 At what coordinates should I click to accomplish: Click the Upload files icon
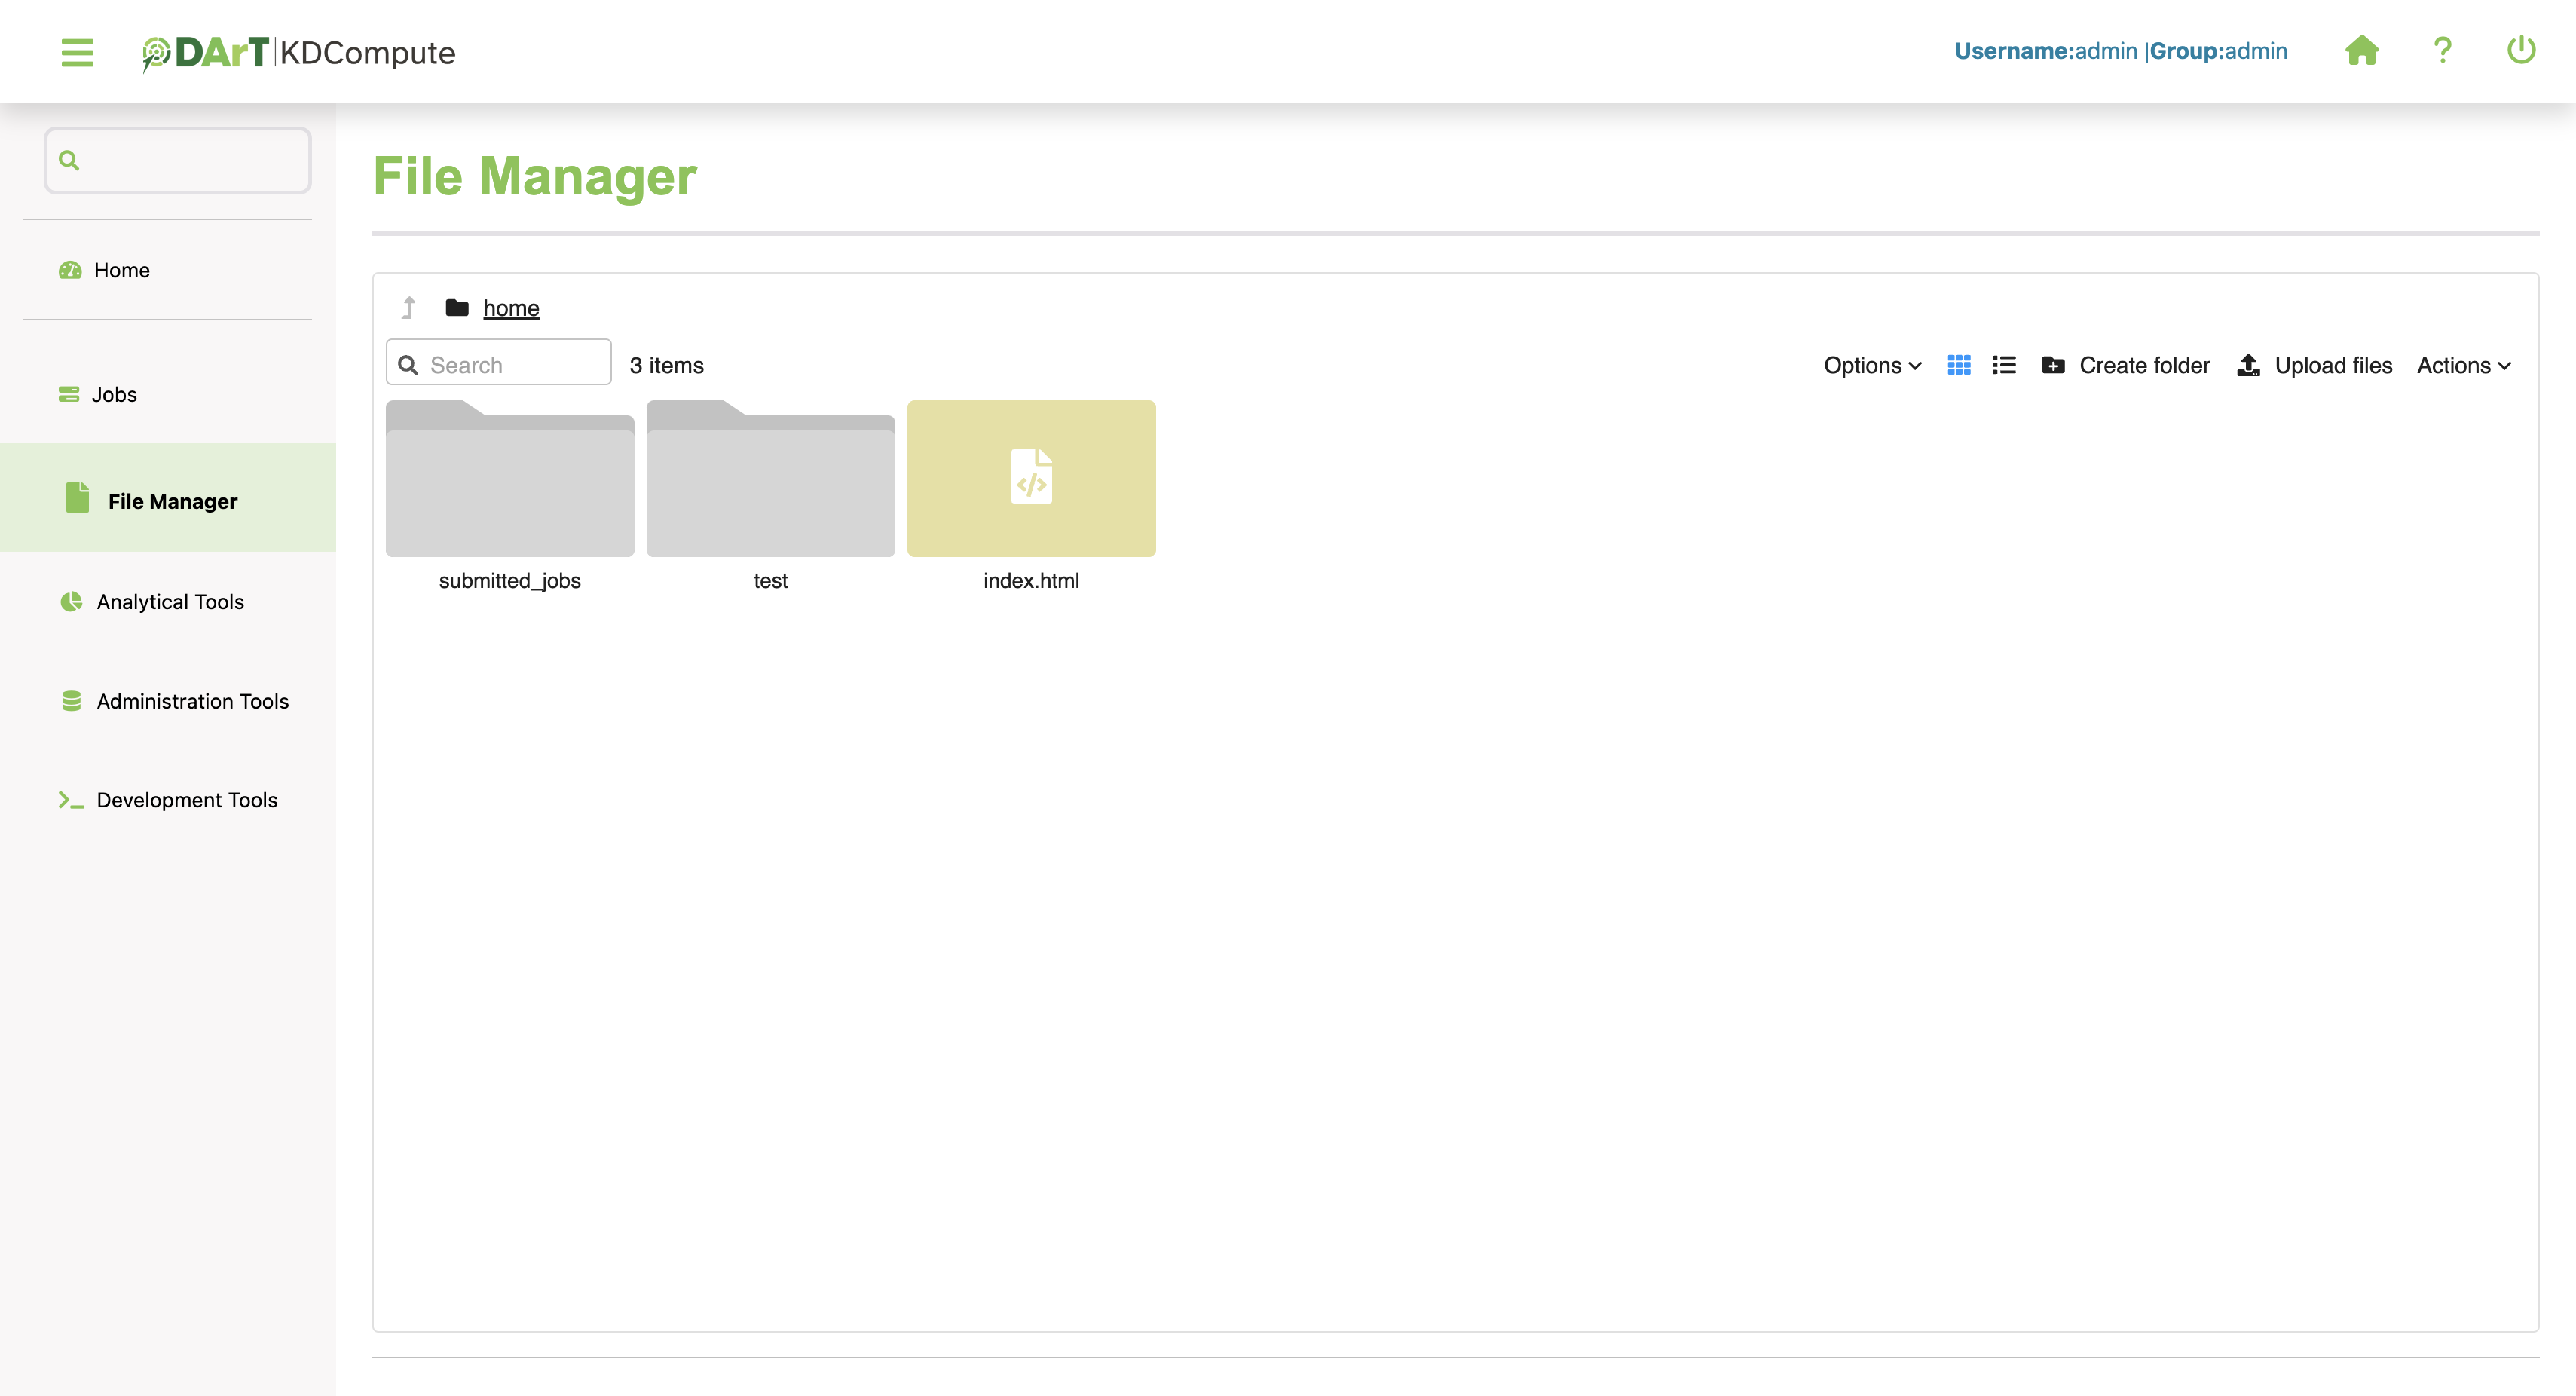pos(2248,365)
